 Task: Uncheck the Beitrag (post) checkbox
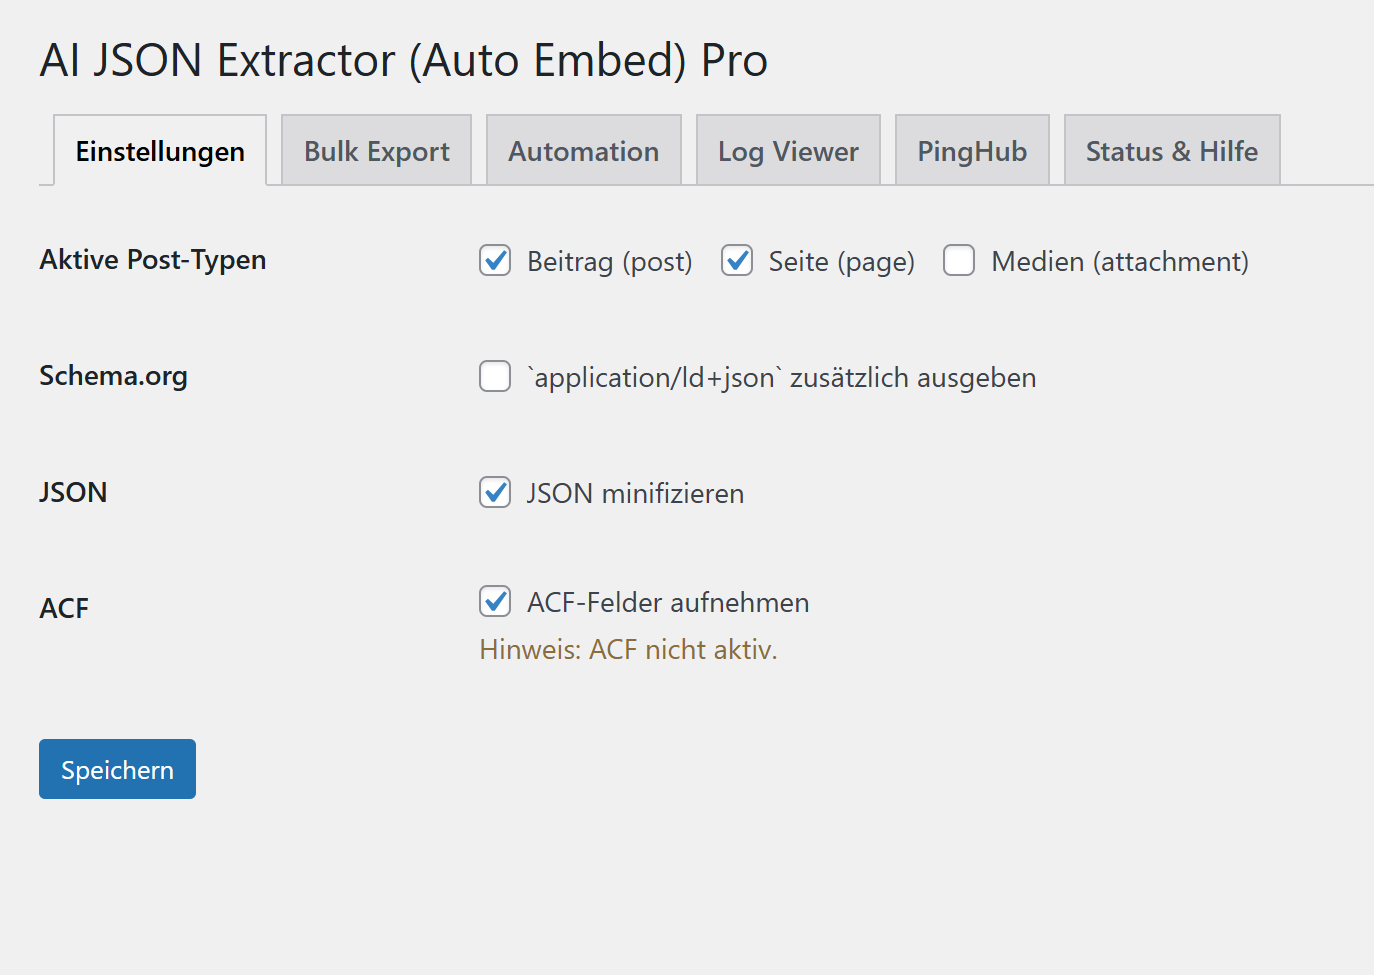[x=495, y=260]
